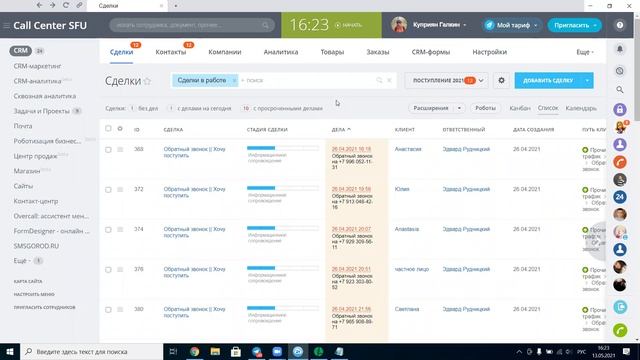Open the blue 24 chat icon

(x=620, y=197)
